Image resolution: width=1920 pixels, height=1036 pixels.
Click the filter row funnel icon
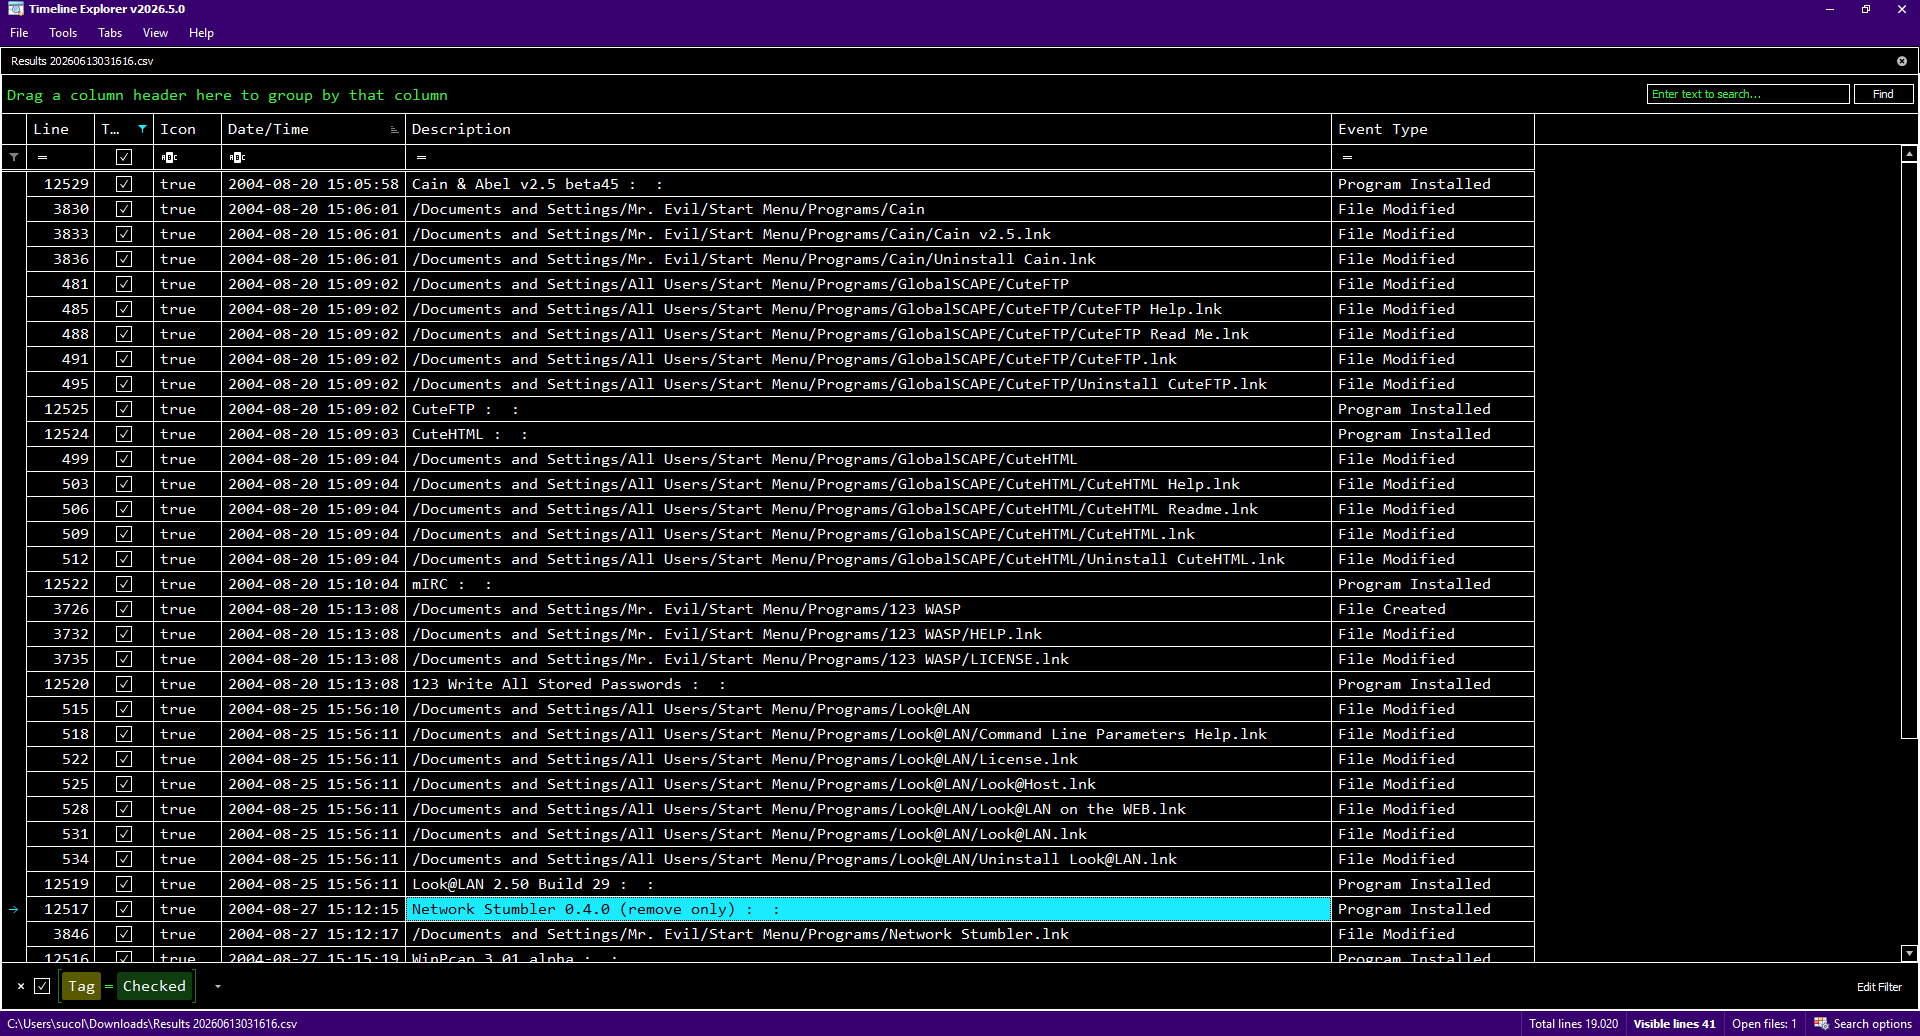coord(14,157)
